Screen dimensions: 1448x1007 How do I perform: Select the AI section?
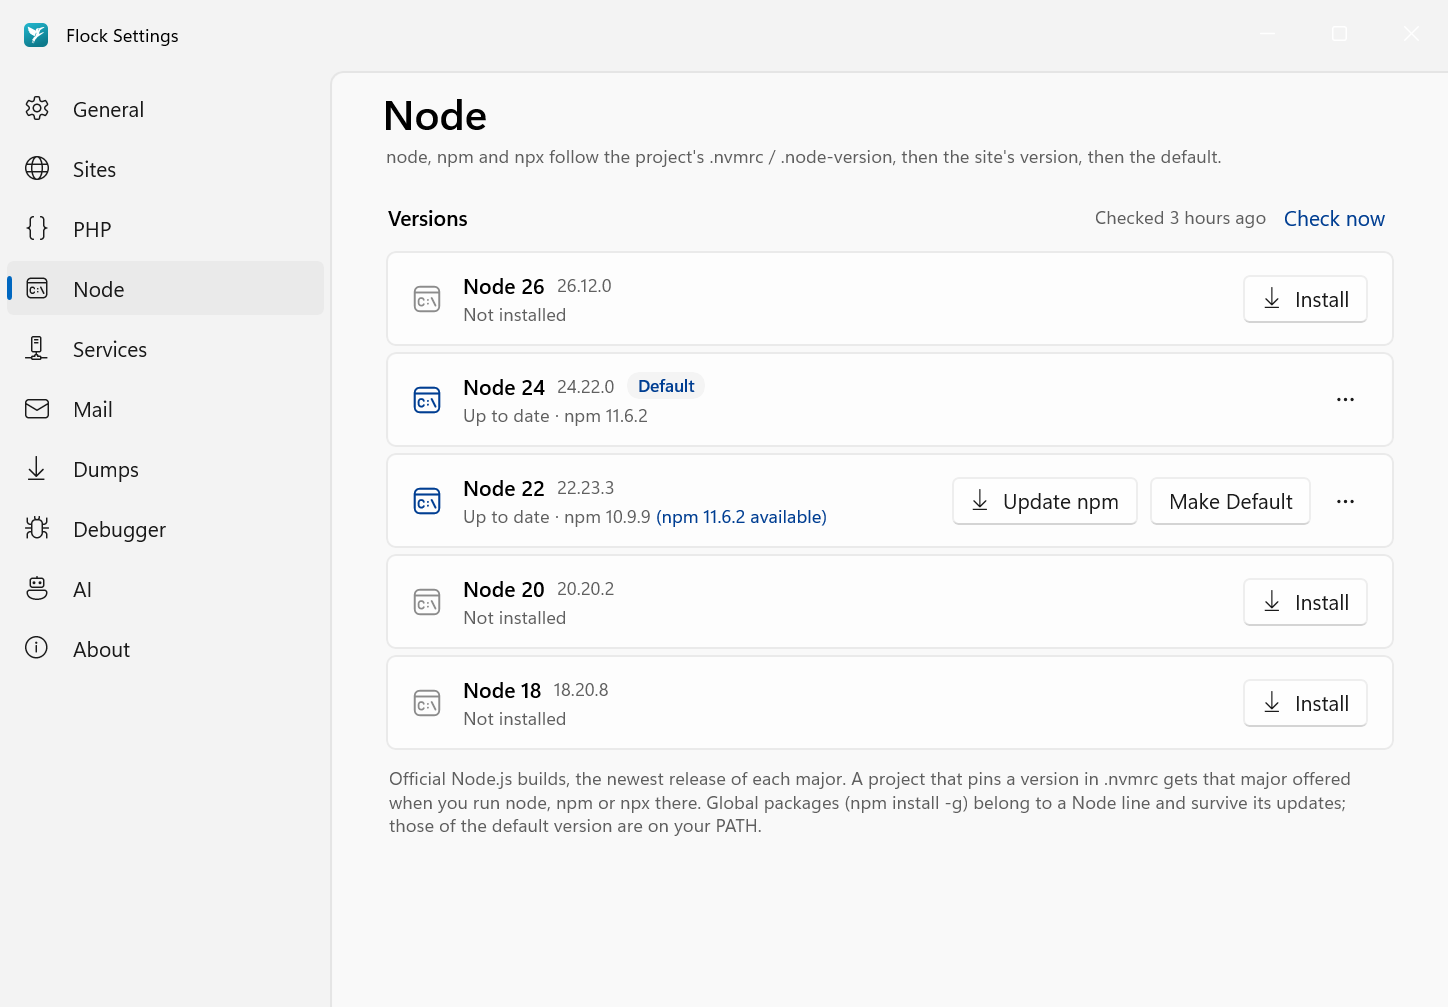point(166,589)
